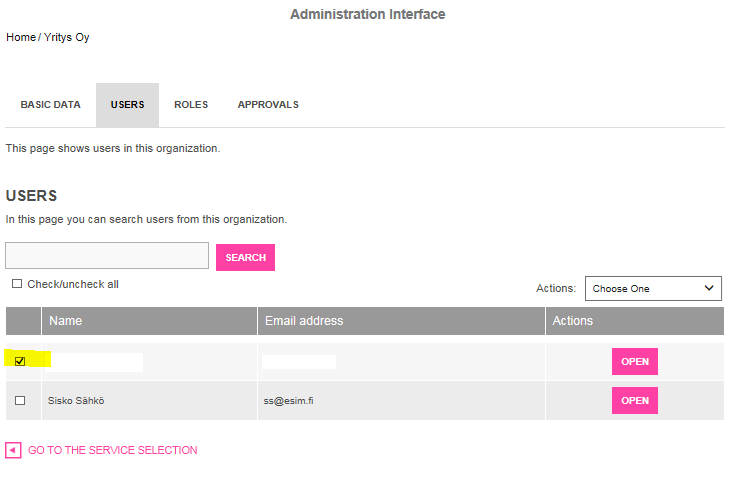
Task: Click the pink Search button
Action: click(x=245, y=257)
